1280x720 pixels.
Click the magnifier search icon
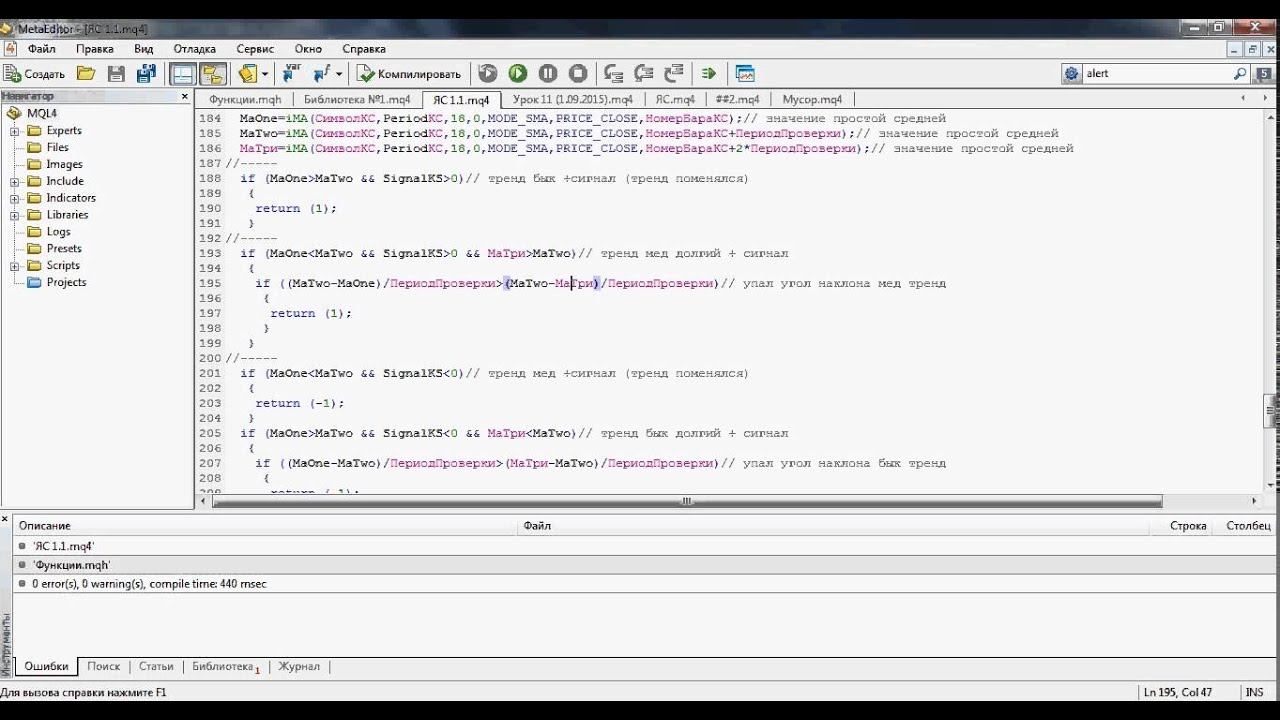1240,73
